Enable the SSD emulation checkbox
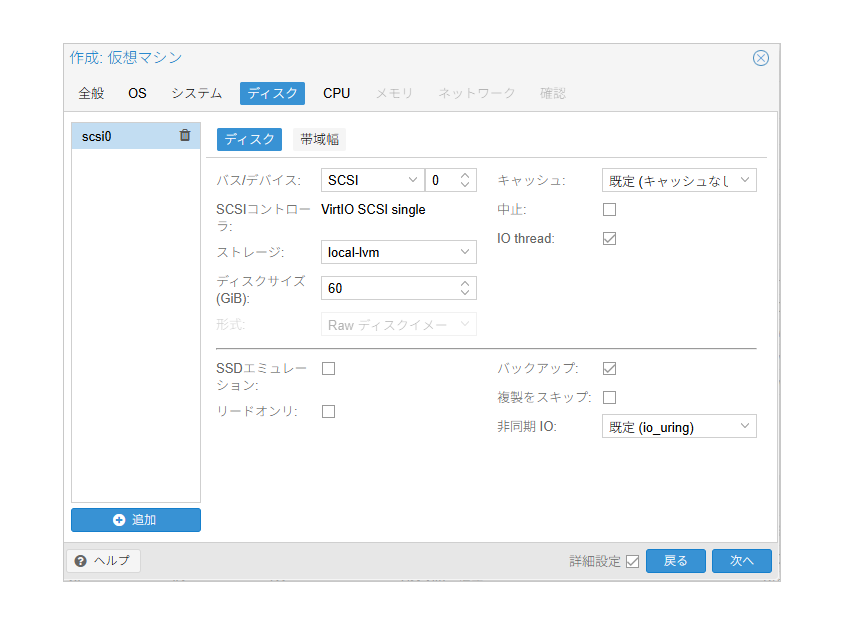This screenshot has height=625, width=844. [x=328, y=369]
